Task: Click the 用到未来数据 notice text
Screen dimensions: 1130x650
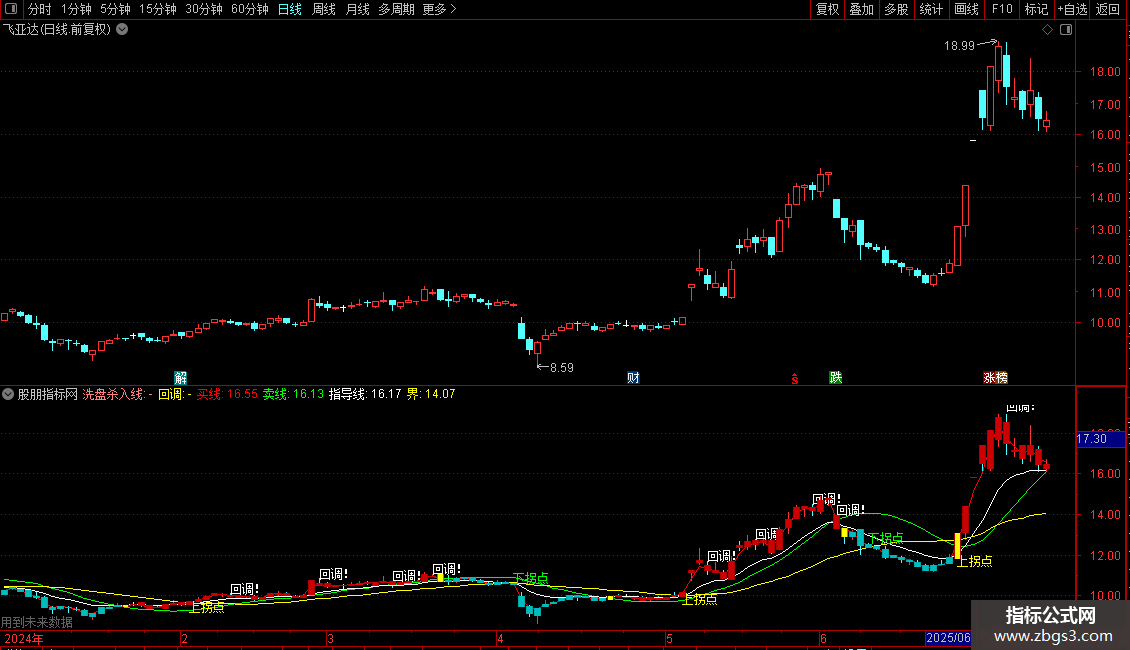Action: click(37, 622)
